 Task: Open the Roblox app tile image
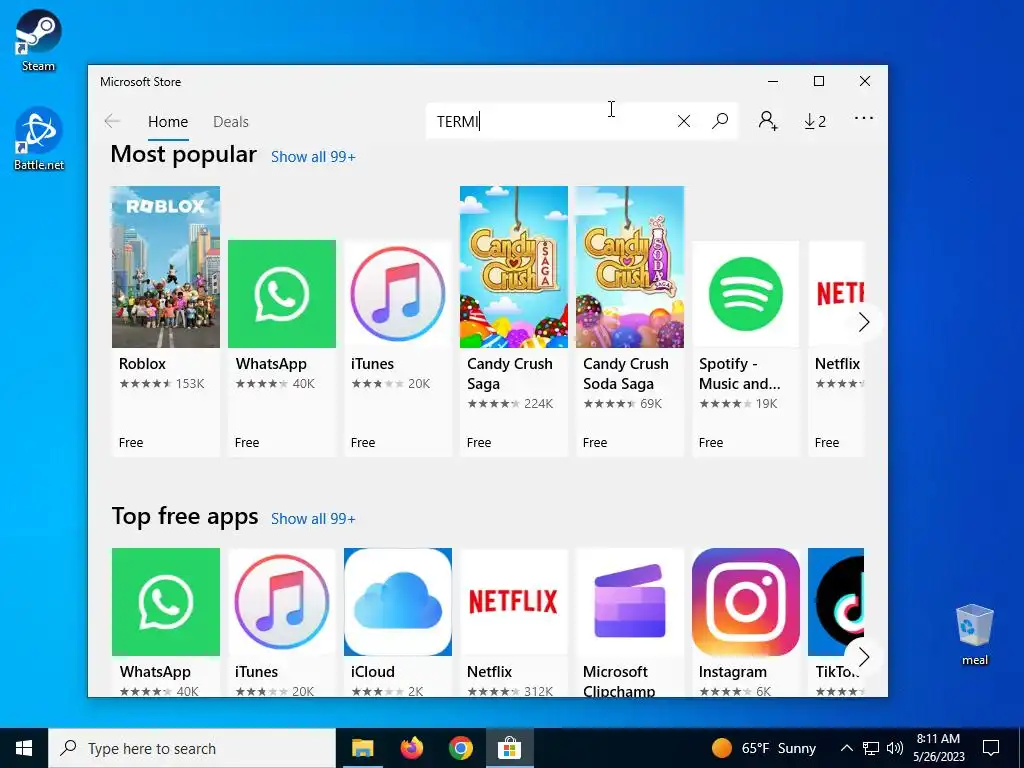(166, 266)
